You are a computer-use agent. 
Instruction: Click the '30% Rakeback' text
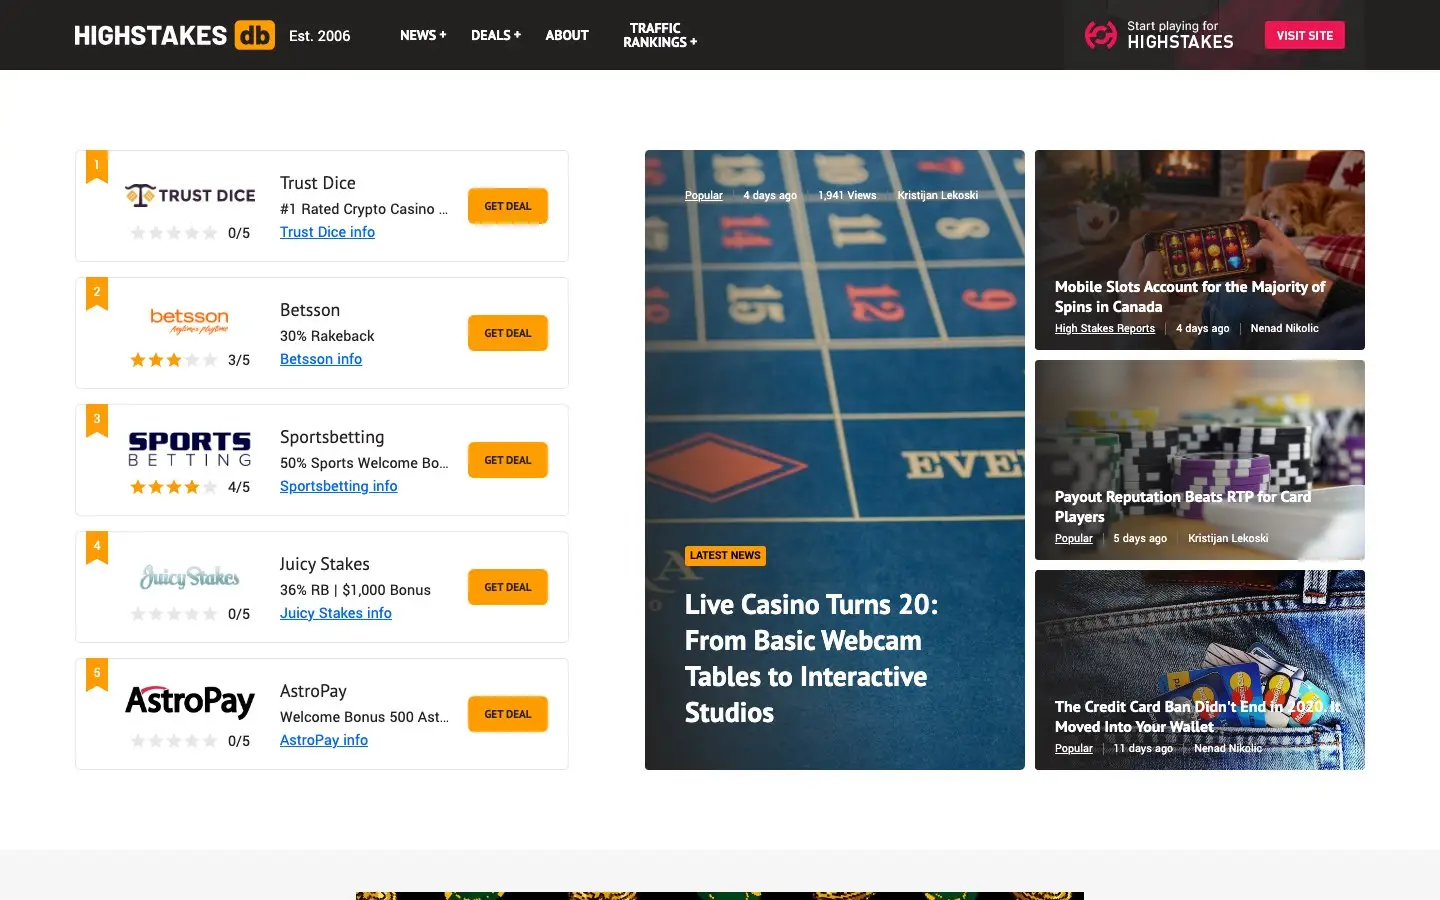327,336
